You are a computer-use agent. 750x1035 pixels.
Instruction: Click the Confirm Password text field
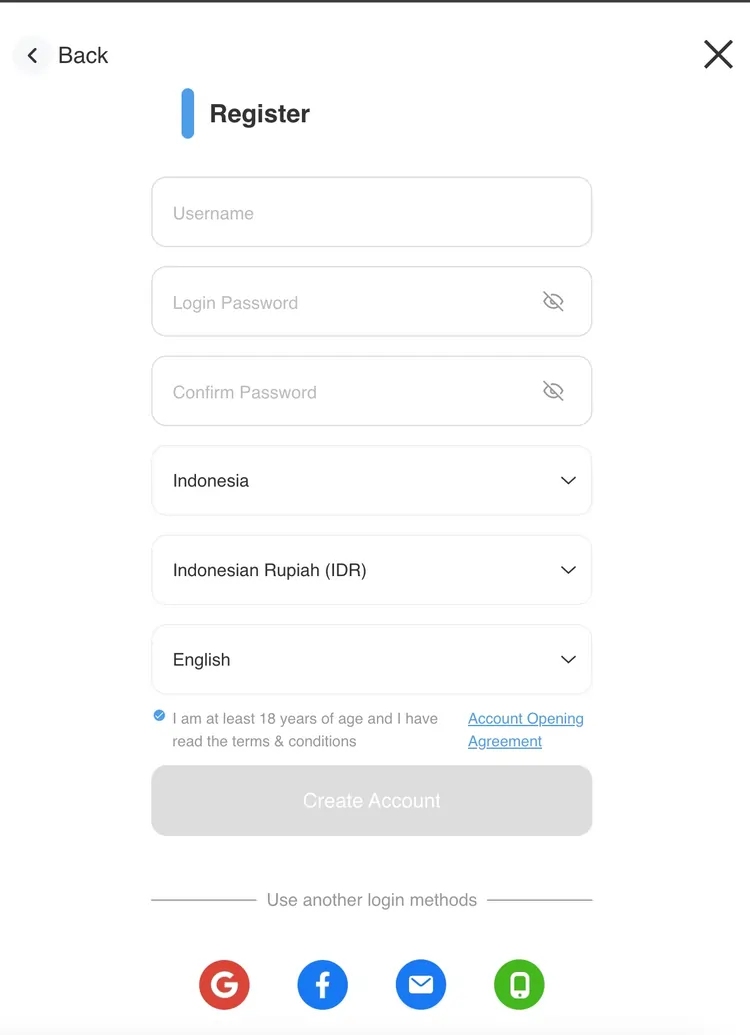pyautogui.click(x=340, y=392)
